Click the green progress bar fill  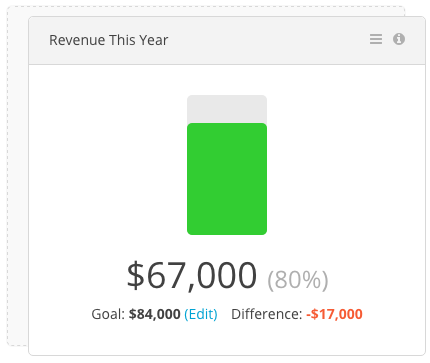pyautogui.click(x=227, y=179)
